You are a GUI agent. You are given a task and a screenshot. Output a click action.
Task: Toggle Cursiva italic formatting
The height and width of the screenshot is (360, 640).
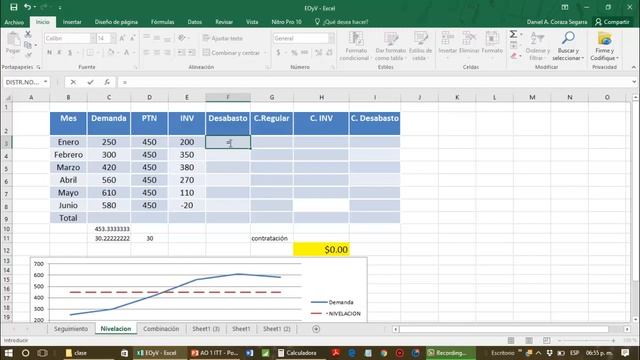point(60,53)
